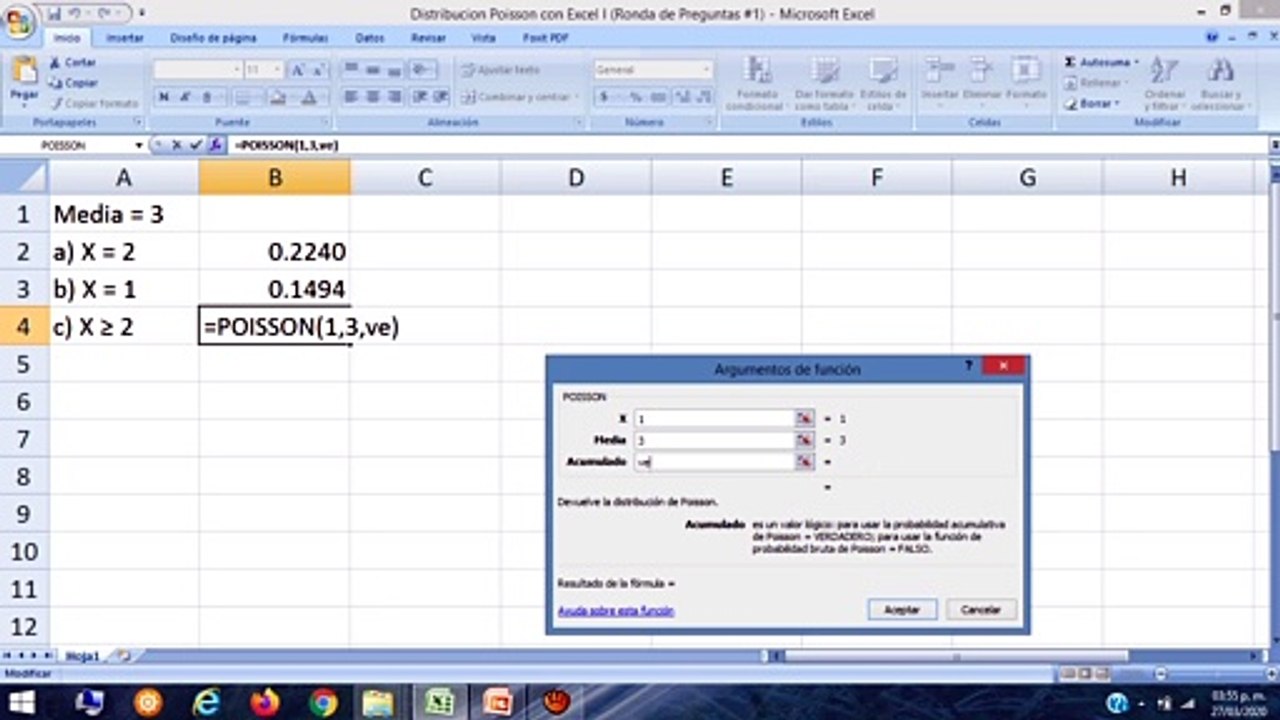Open Ordenar y filtrar menu

pos(1163,83)
